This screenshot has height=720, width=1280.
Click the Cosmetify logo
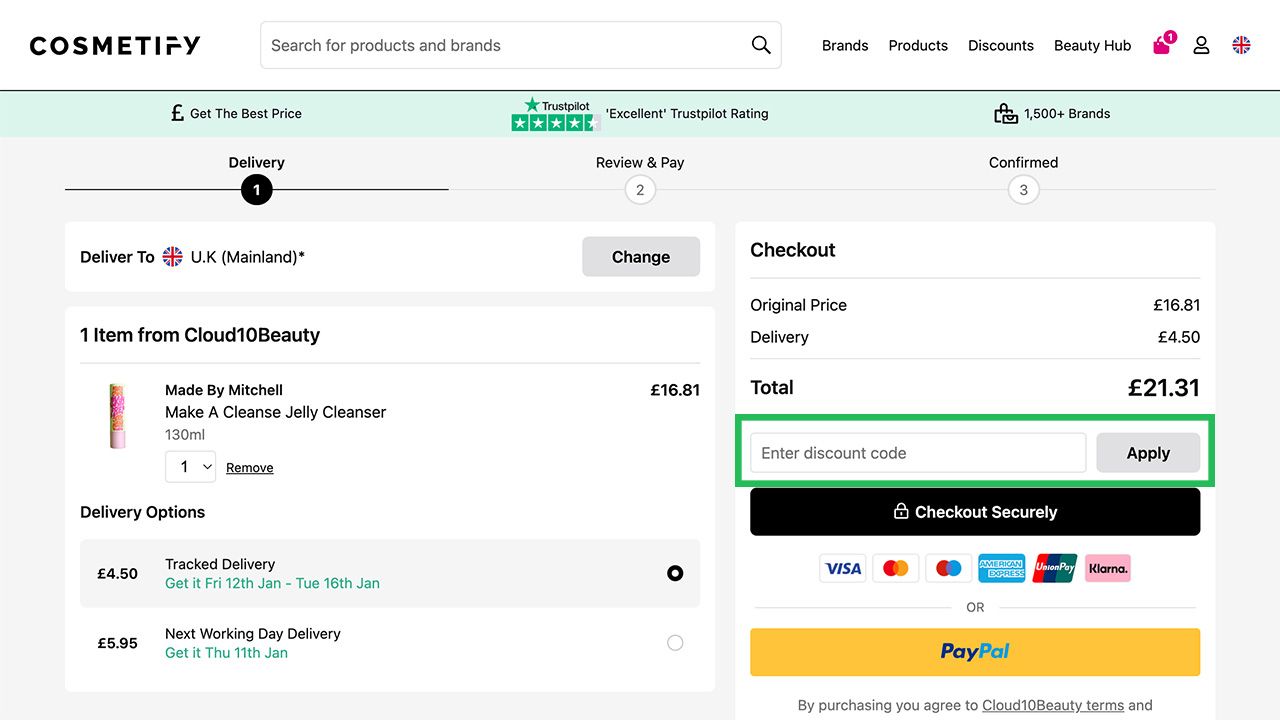pyautogui.click(x=115, y=45)
